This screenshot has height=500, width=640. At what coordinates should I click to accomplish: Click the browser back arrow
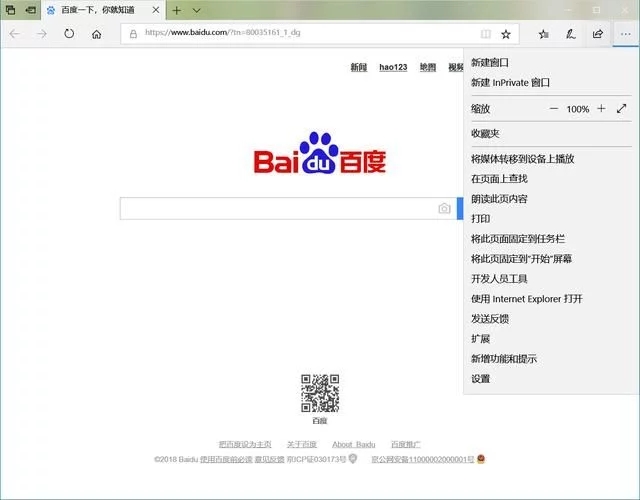click(x=15, y=34)
